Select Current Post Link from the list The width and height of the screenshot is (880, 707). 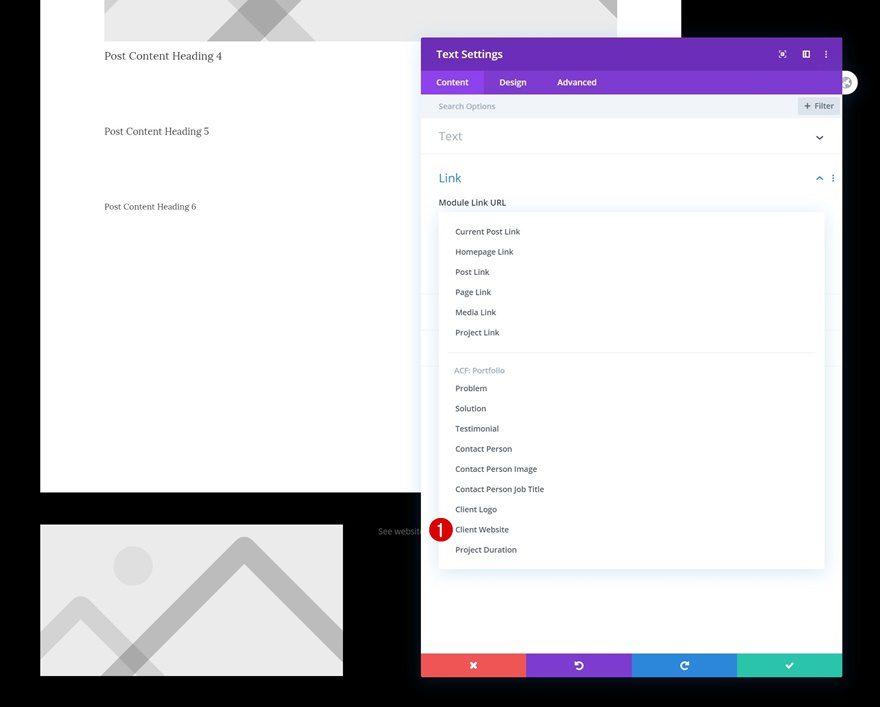coord(487,231)
